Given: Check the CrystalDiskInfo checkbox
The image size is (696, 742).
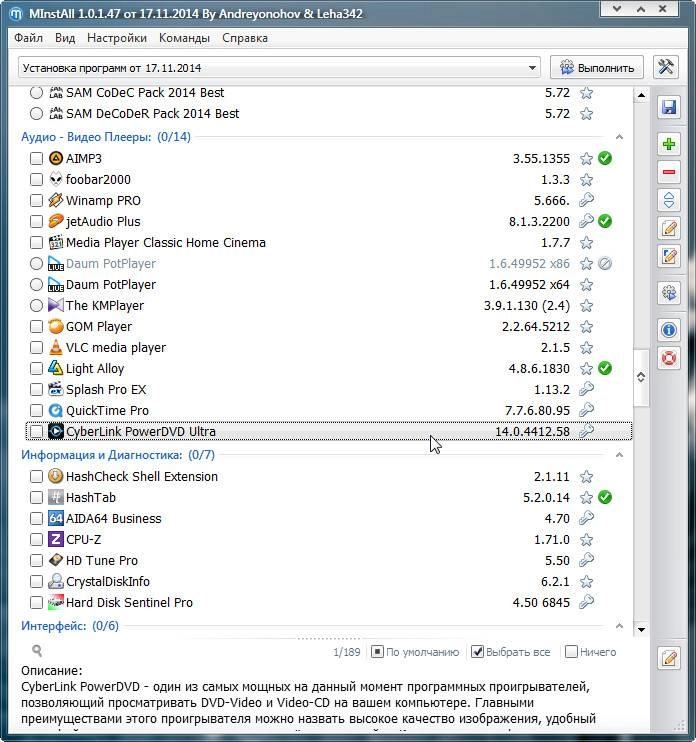Looking at the screenshot, I should click(x=36, y=582).
